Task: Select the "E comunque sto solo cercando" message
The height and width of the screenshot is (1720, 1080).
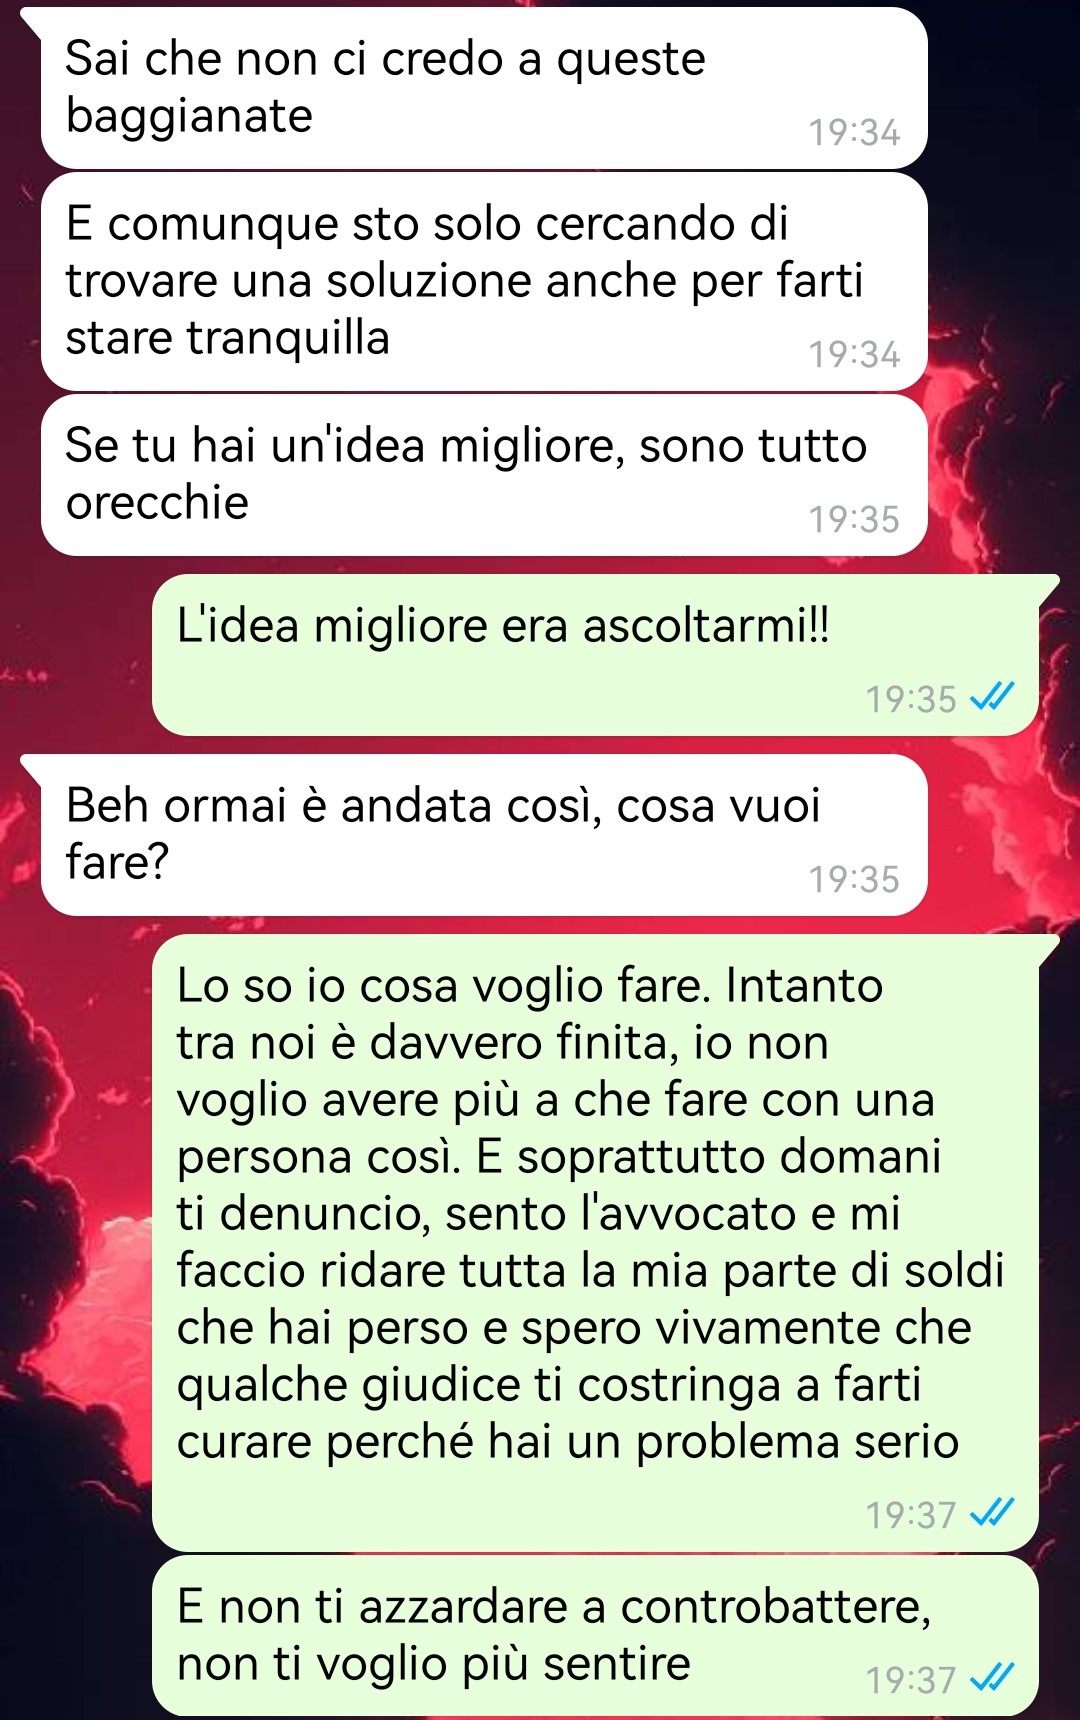Action: (484, 282)
